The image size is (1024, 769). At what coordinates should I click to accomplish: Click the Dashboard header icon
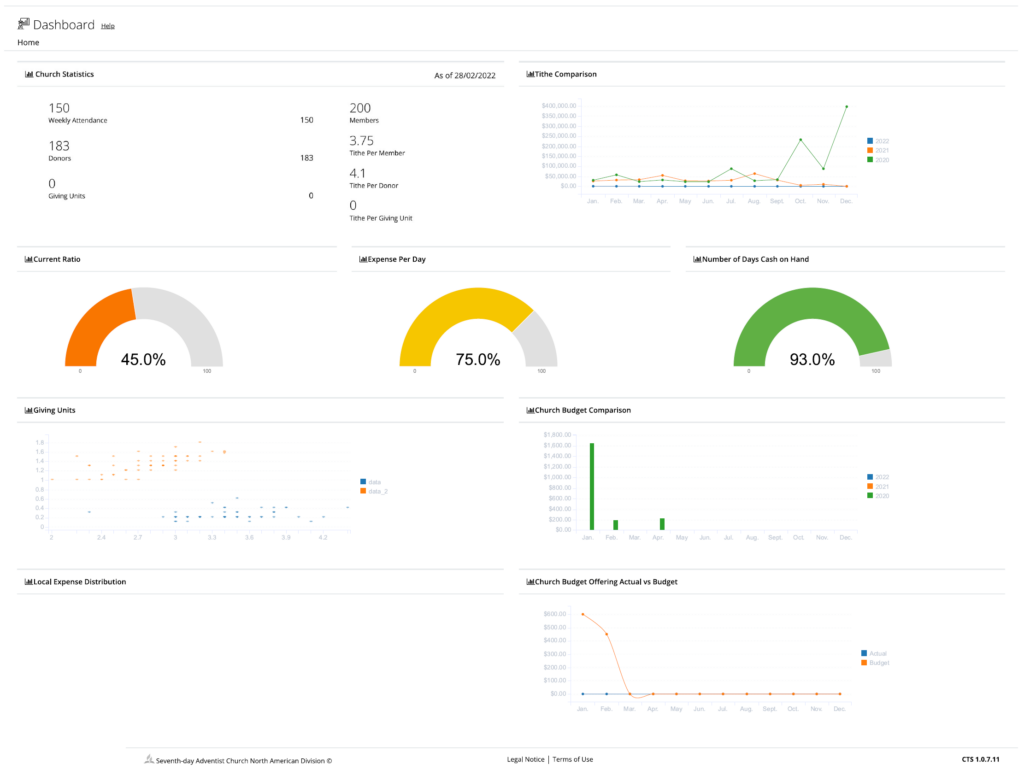point(24,23)
